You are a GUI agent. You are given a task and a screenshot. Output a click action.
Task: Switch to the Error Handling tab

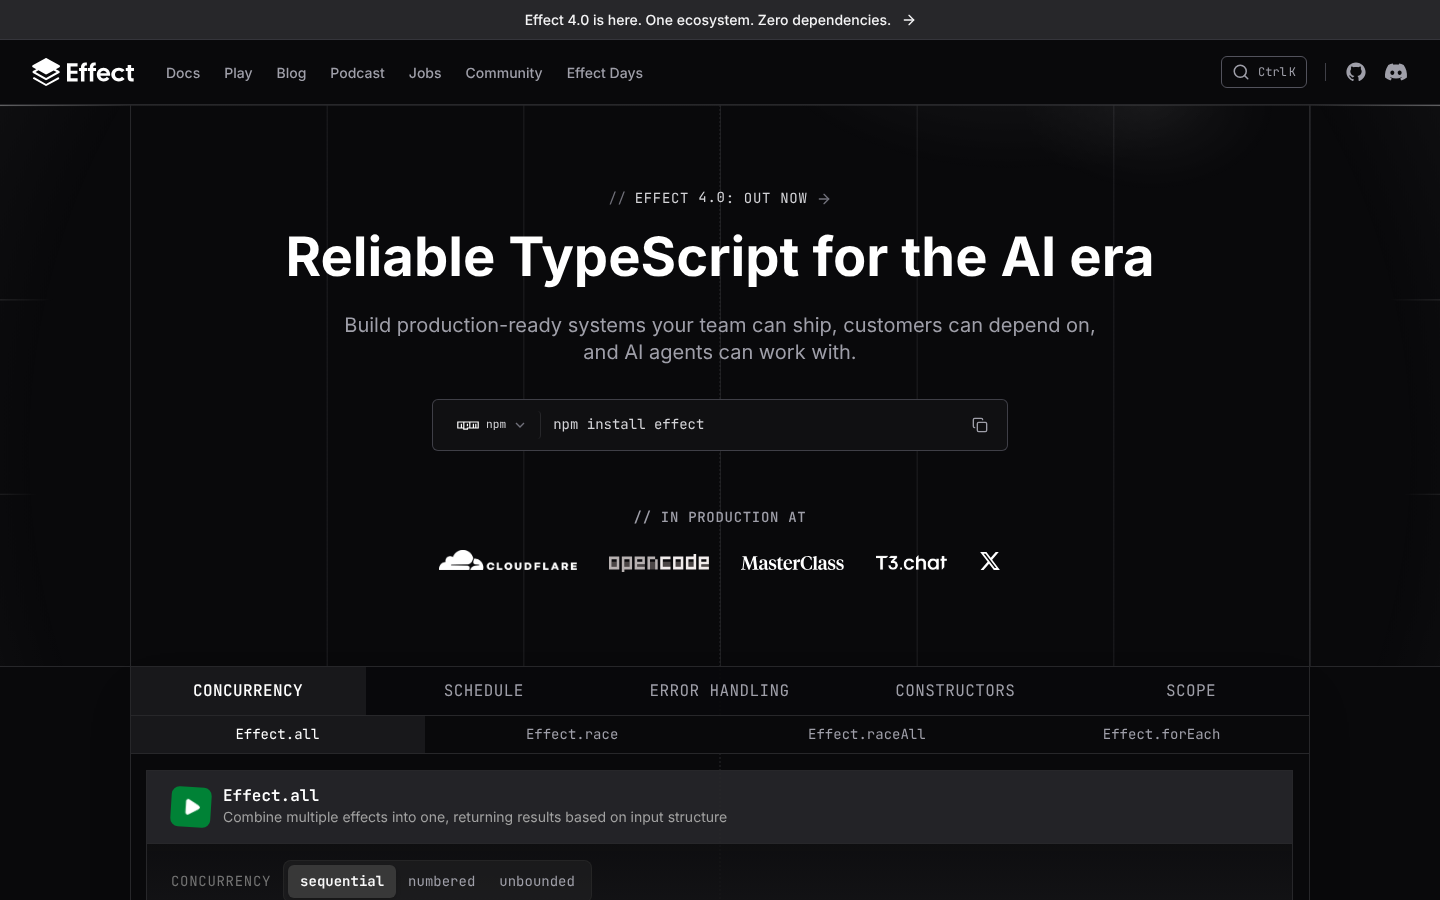click(719, 691)
